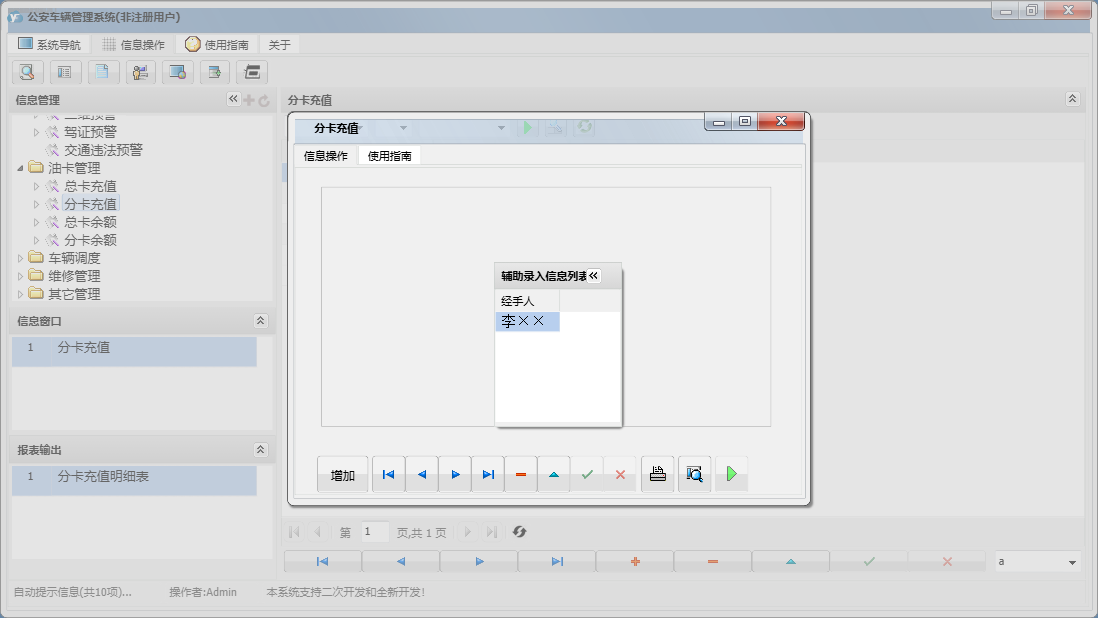
Task: Click the window-with-green-arrow toolbar icon
Action: [x=215, y=72]
